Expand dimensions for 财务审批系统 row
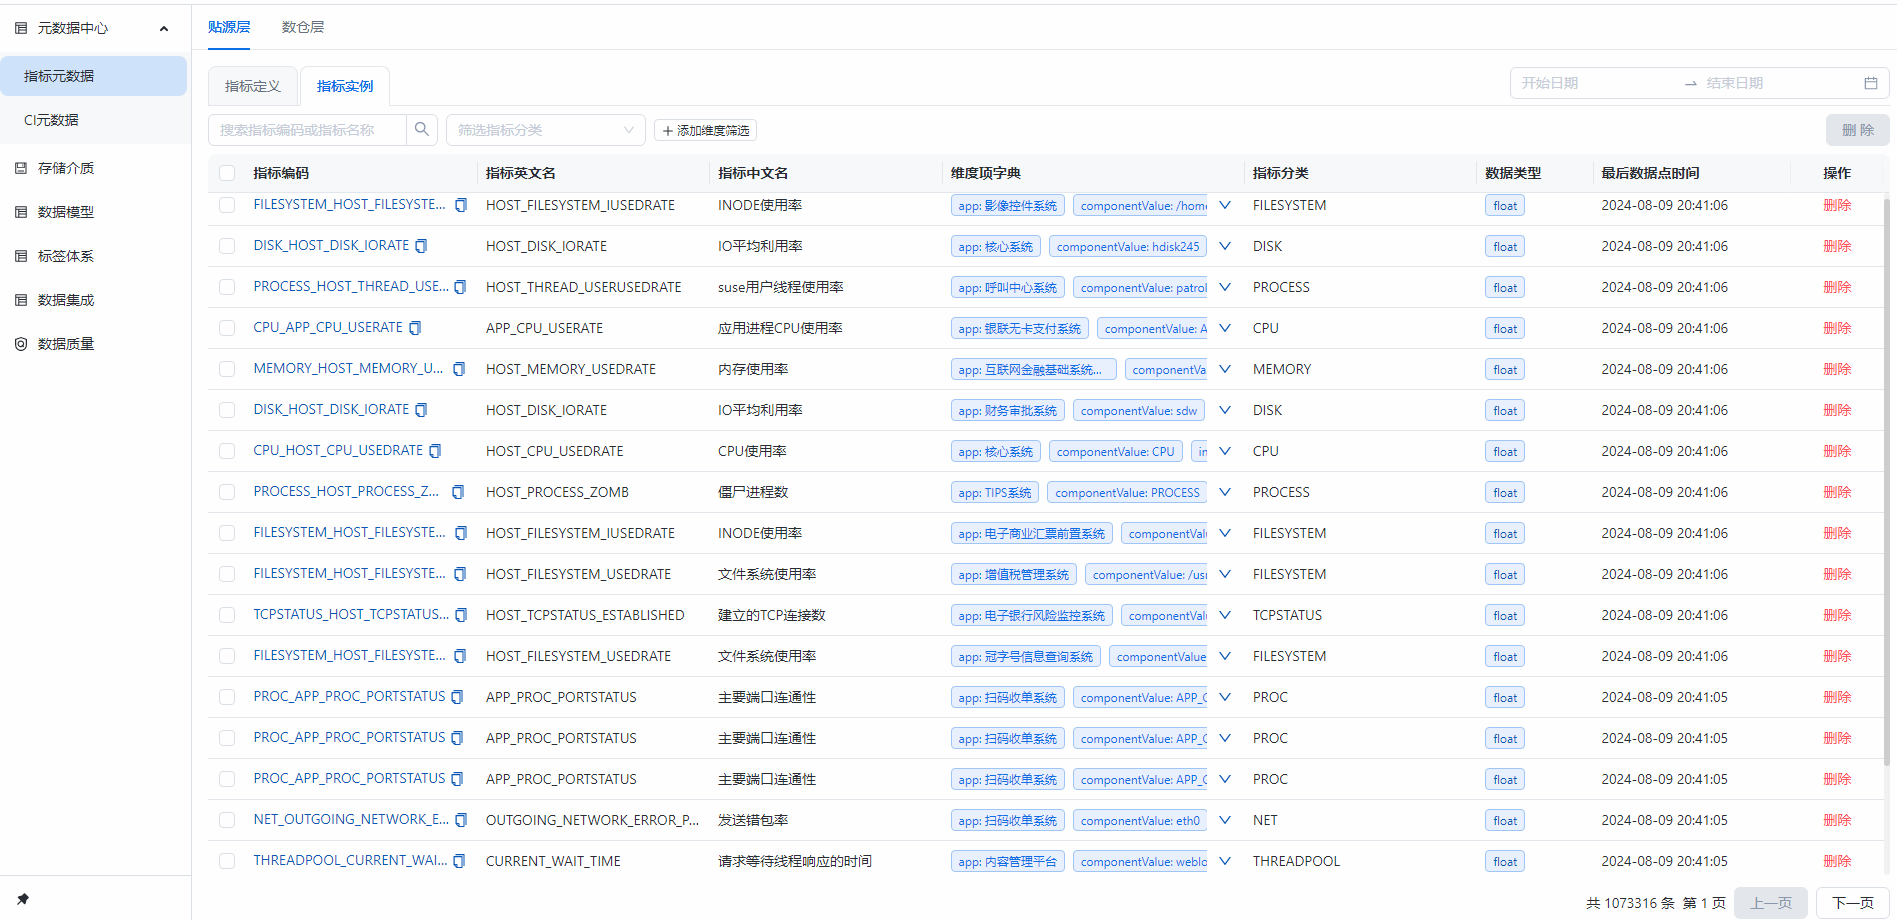 pyautogui.click(x=1225, y=410)
